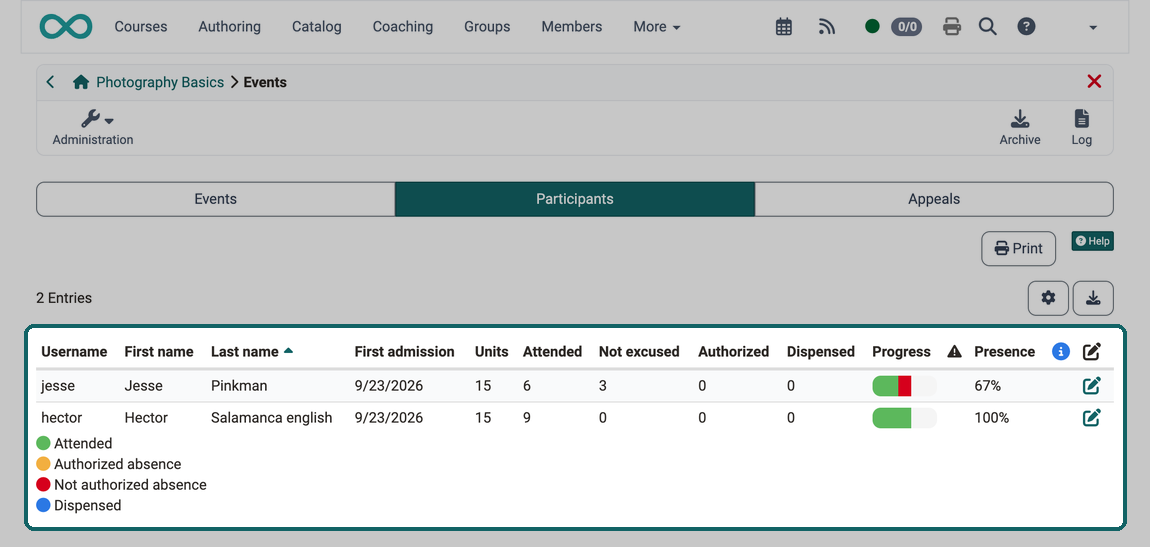Click the last name 'Pinkman'
Viewport: 1150px width, 547px height.
tap(239, 386)
